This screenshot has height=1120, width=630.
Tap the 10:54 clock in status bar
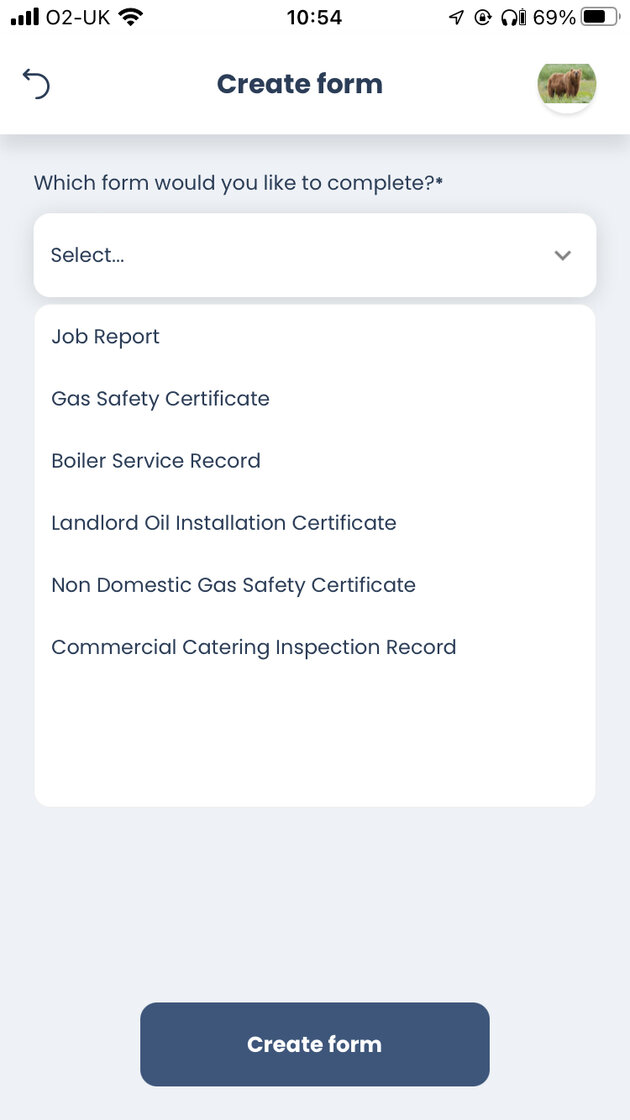(x=314, y=17)
